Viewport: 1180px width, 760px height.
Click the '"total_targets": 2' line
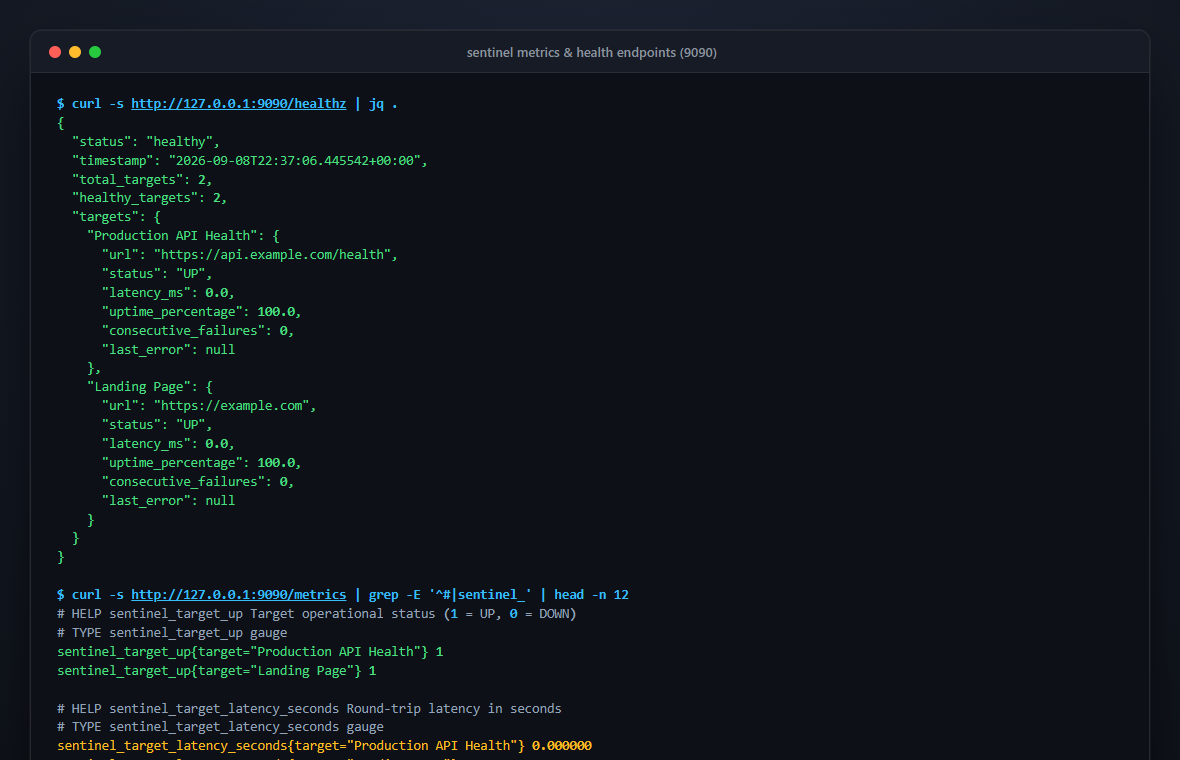point(142,179)
